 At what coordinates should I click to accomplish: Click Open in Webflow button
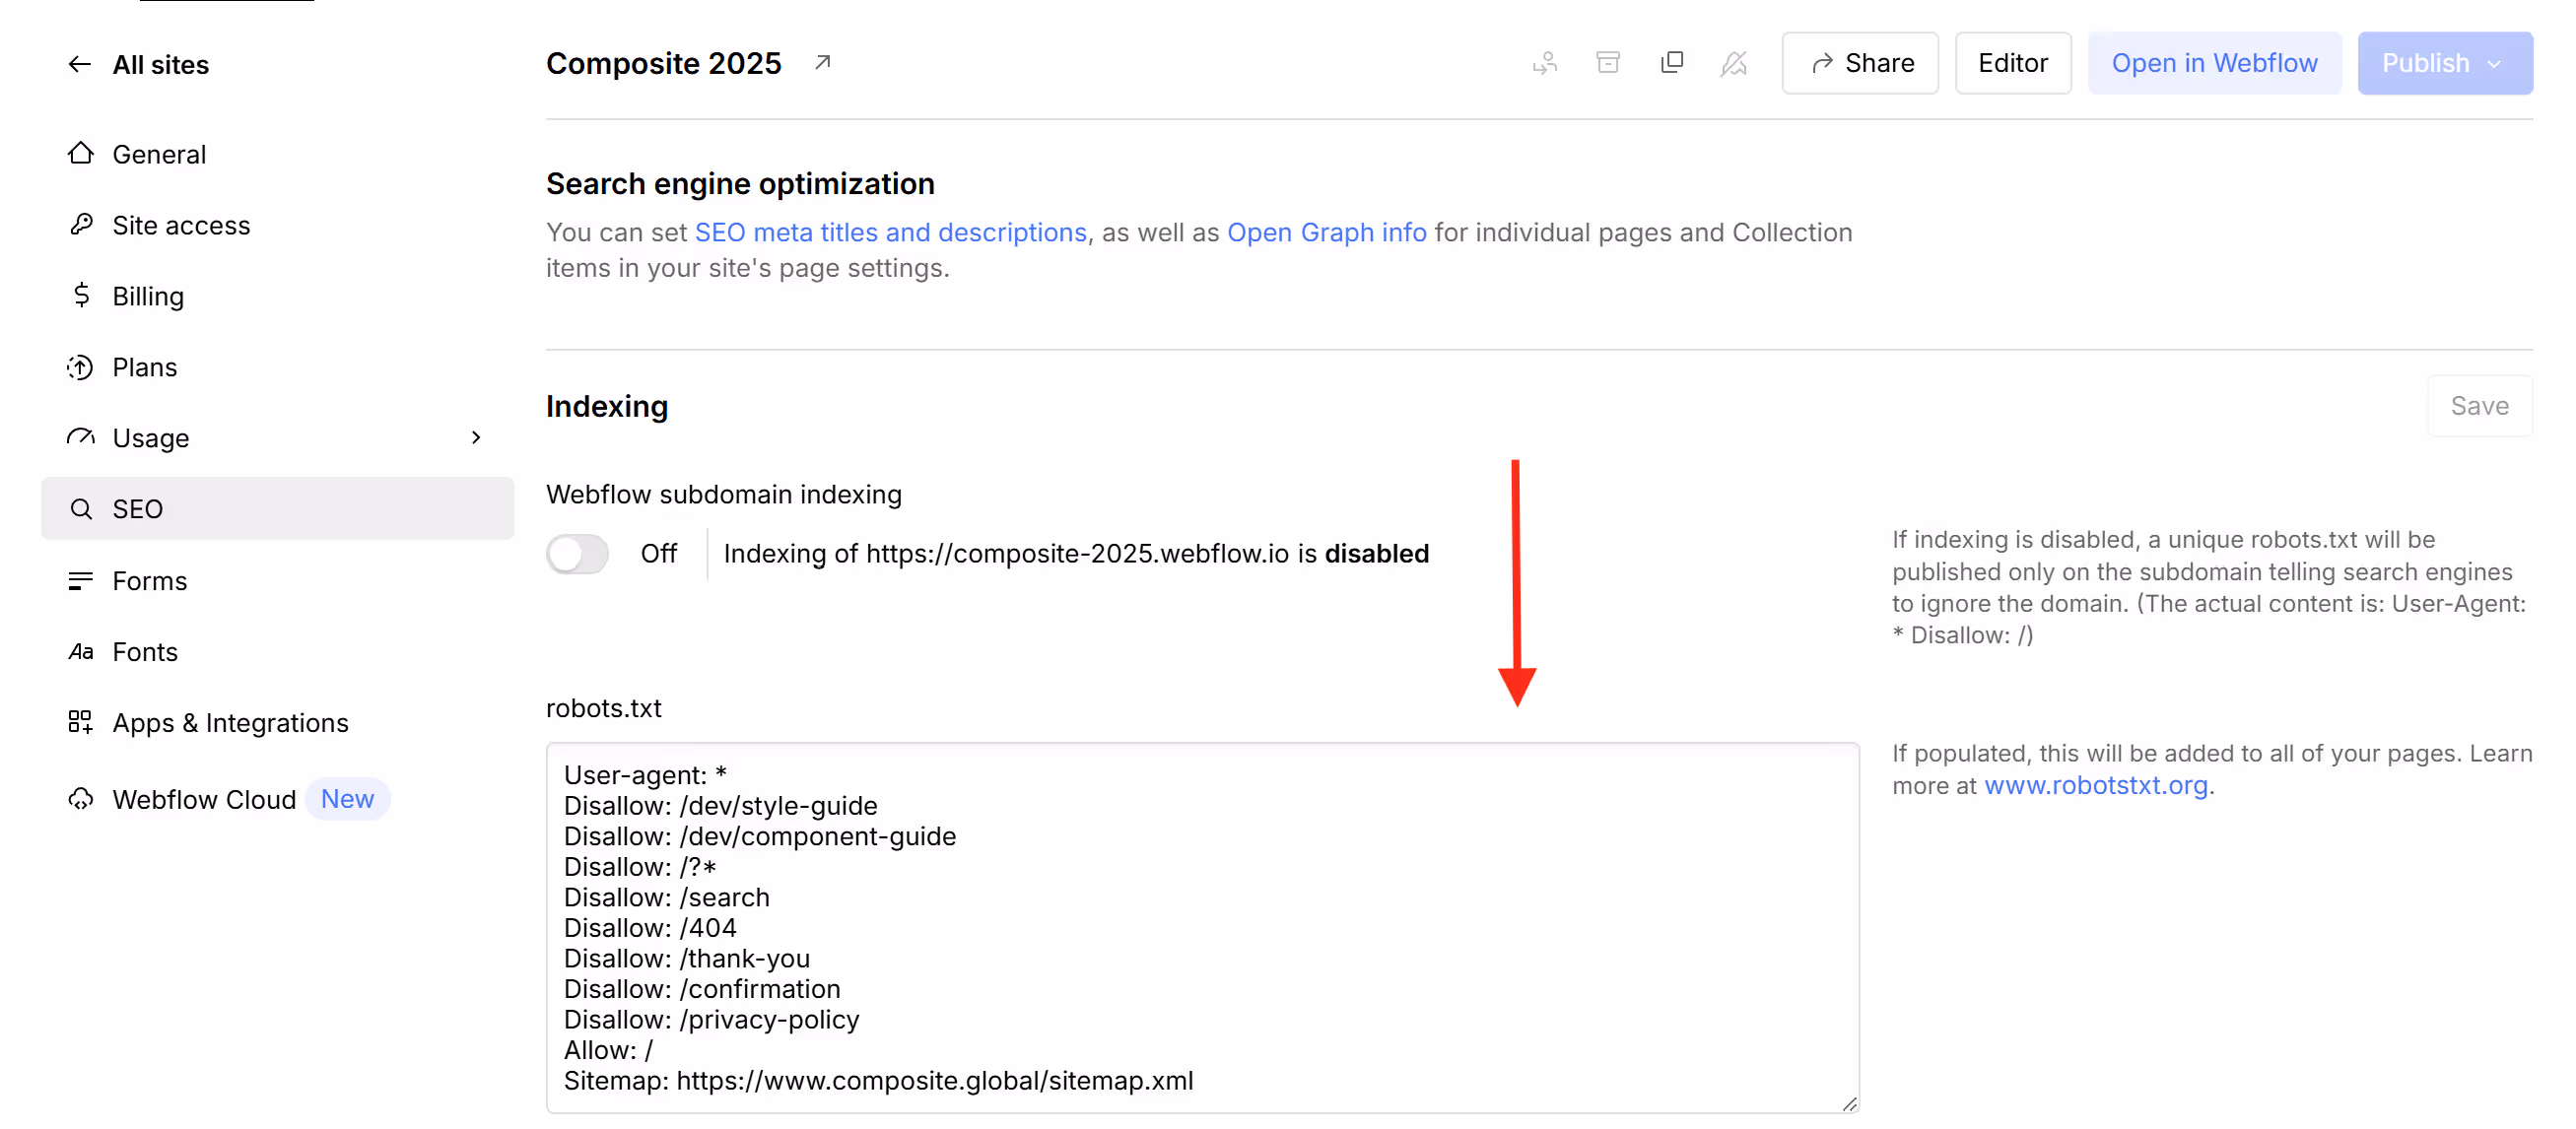2214,63
